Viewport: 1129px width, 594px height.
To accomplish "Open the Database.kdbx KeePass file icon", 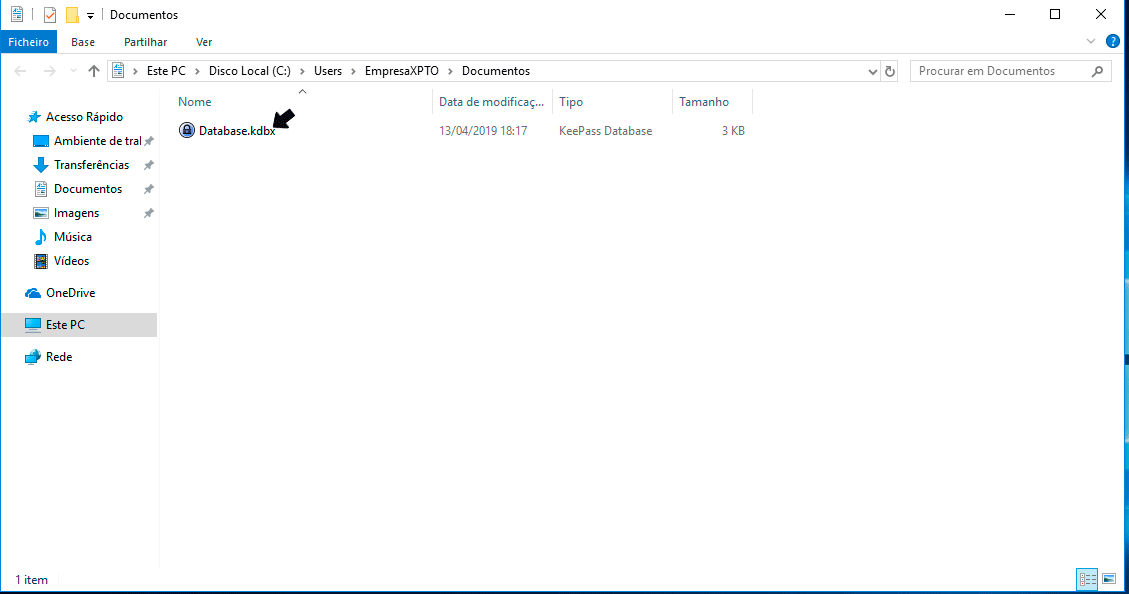I will (186, 130).
